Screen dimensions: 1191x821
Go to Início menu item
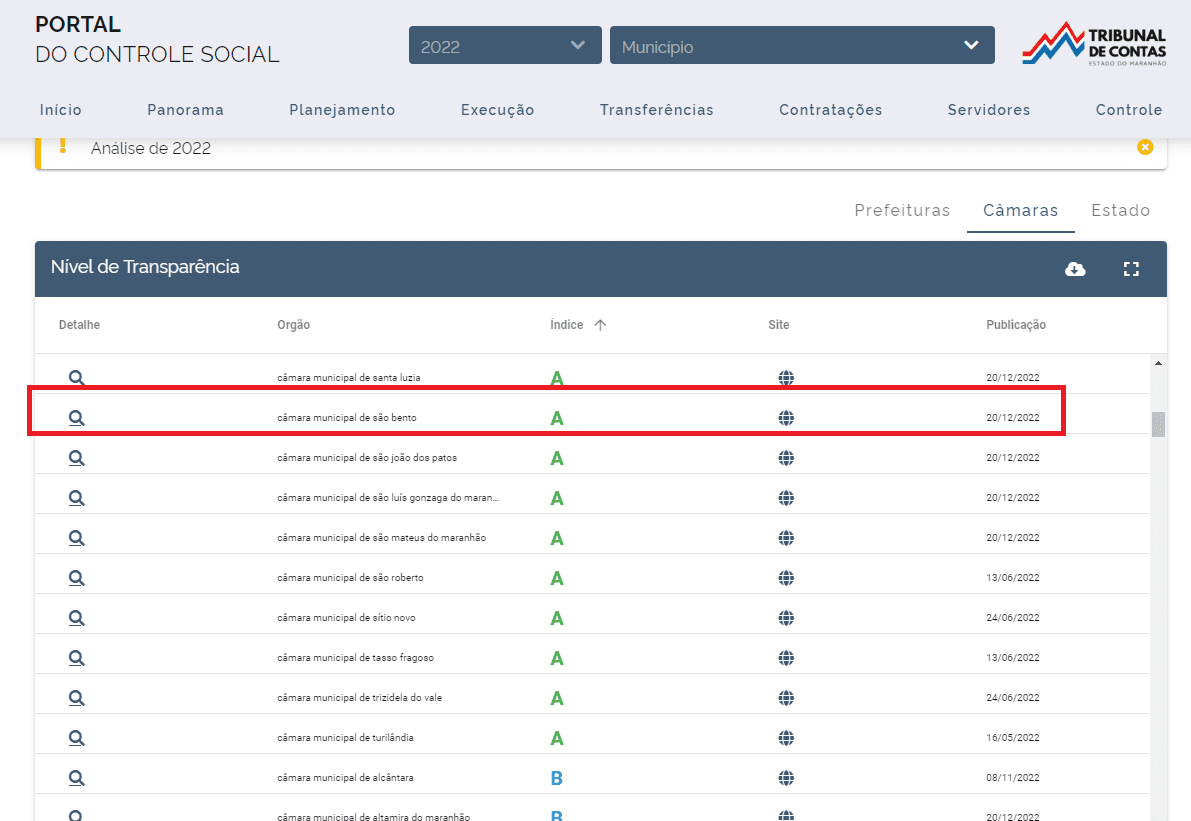61,110
